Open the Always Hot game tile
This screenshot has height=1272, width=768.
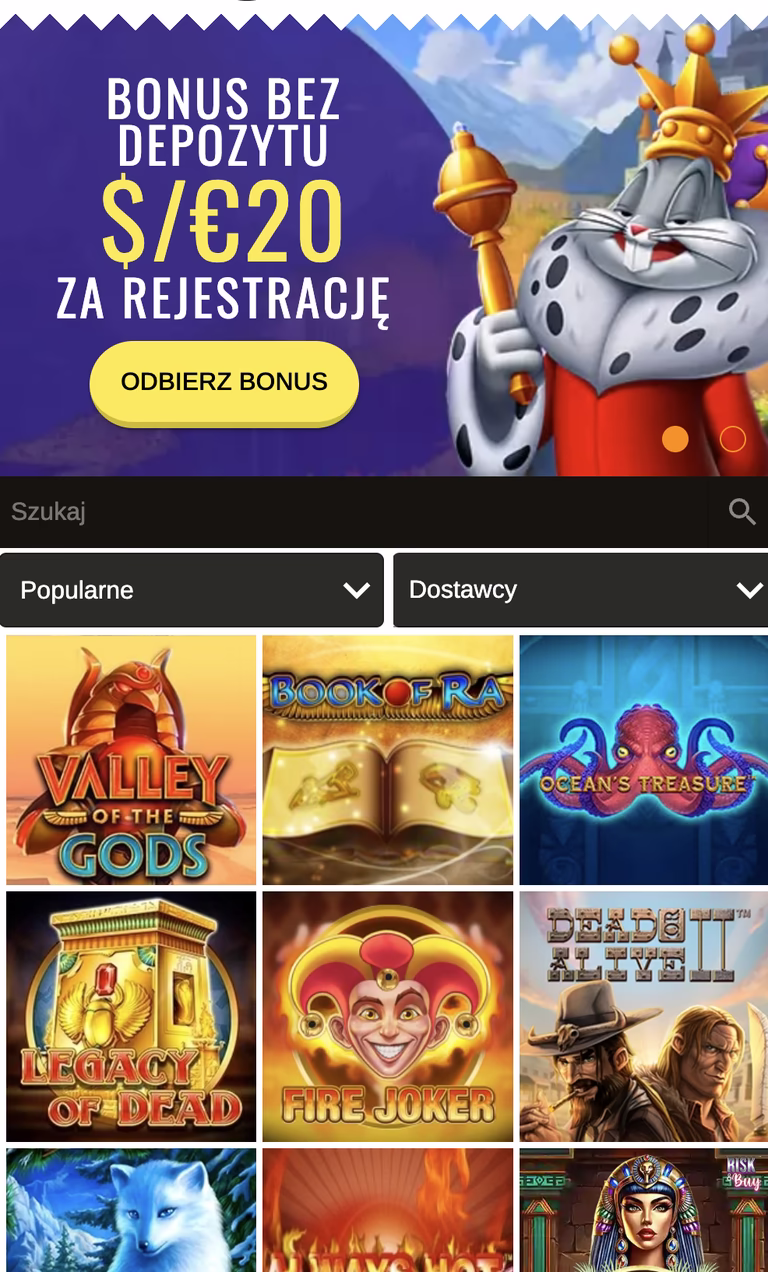point(388,1210)
